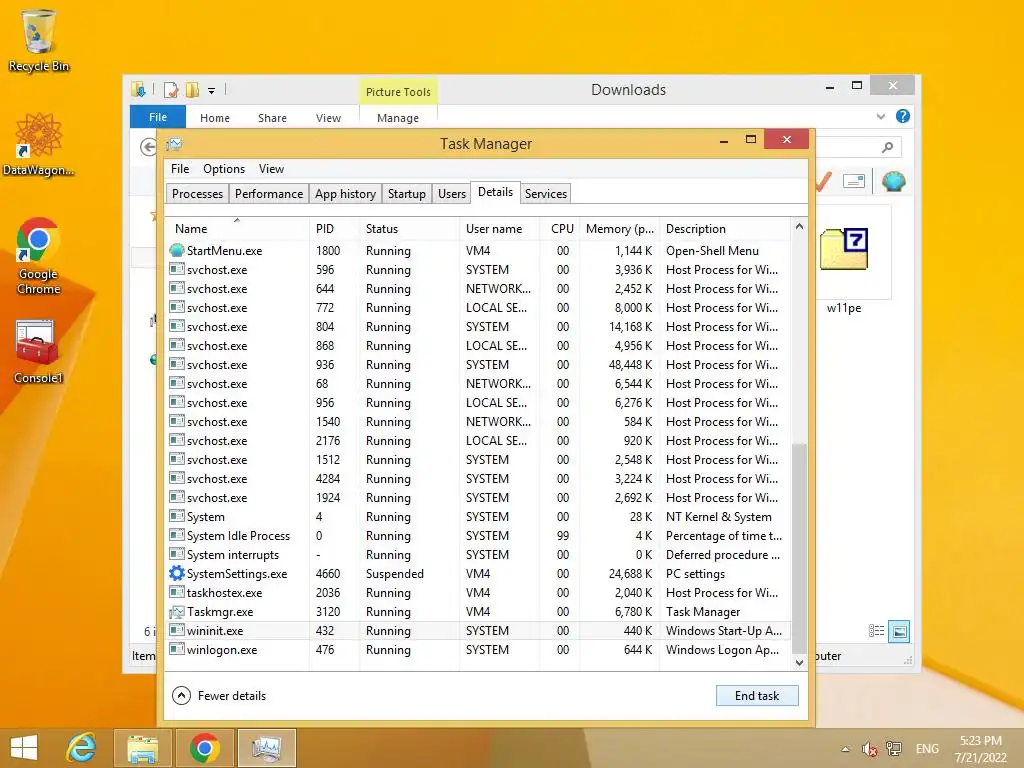
Task: Open the Home ribbon tab in Downloads
Action: pos(215,118)
